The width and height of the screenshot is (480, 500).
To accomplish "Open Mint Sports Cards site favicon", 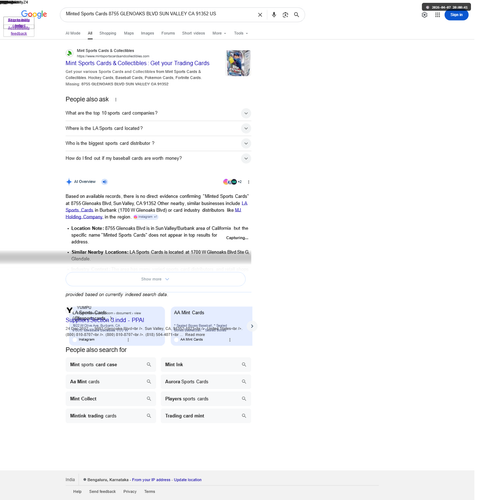I will 69,53.
